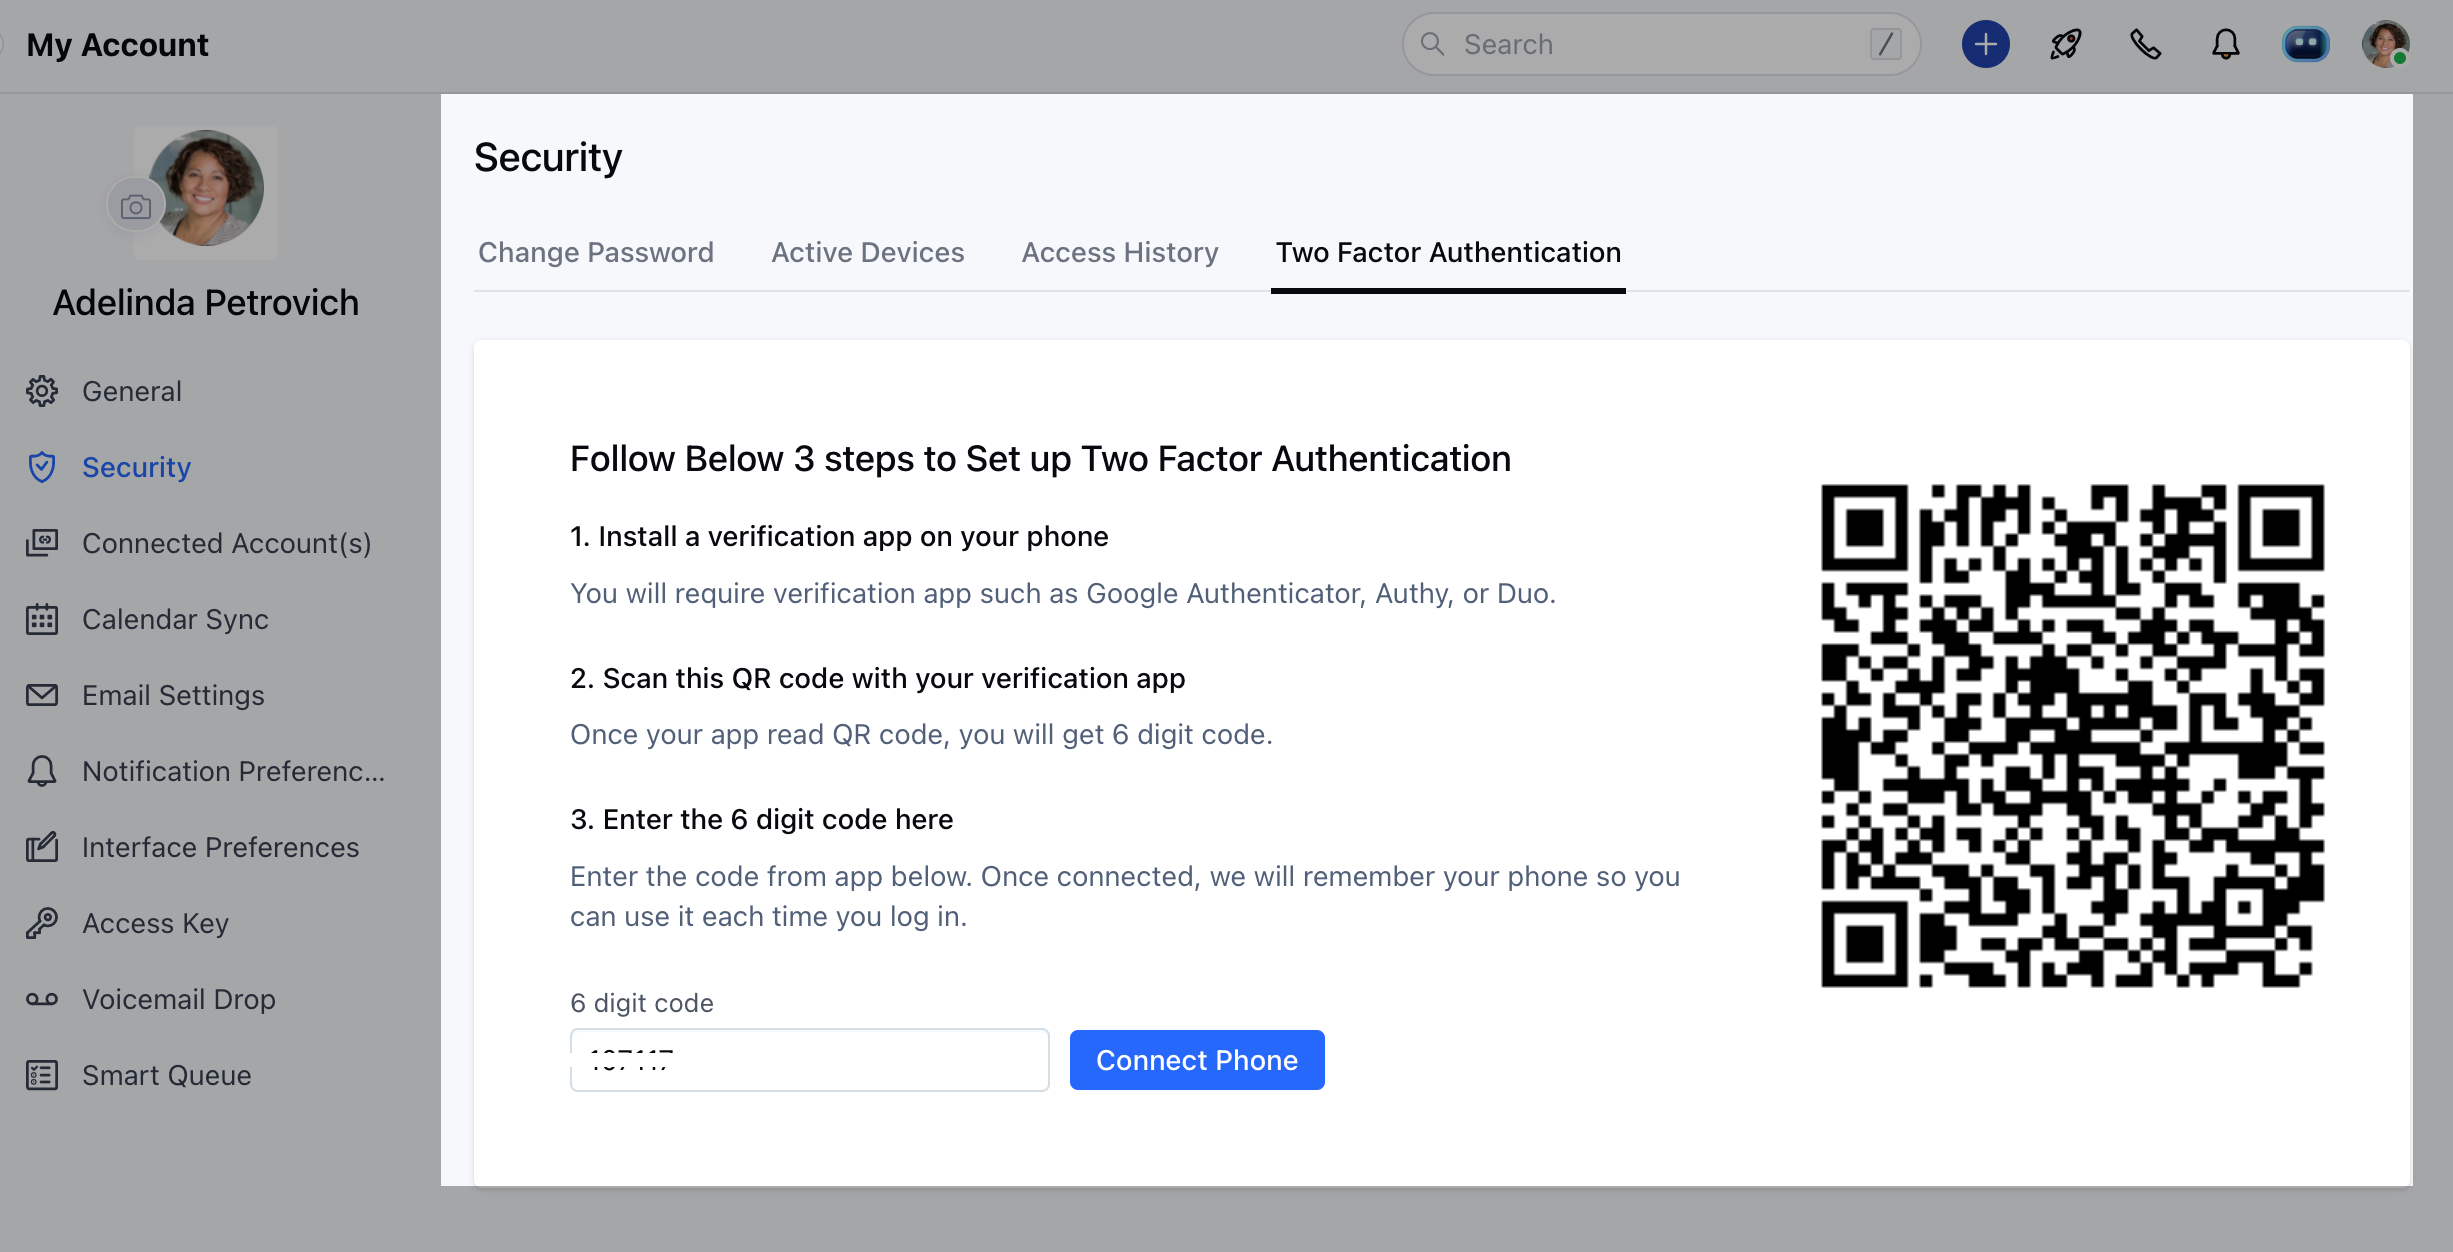
Task: Open the user avatar in top right
Action: [2385, 45]
